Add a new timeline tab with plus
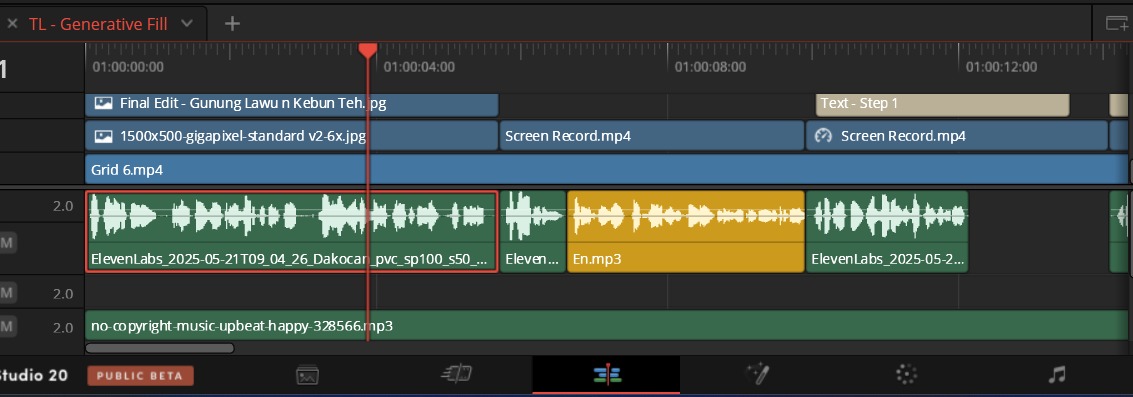Image resolution: width=1133 pixels, height=397 pixels. [x=232, y=24]
